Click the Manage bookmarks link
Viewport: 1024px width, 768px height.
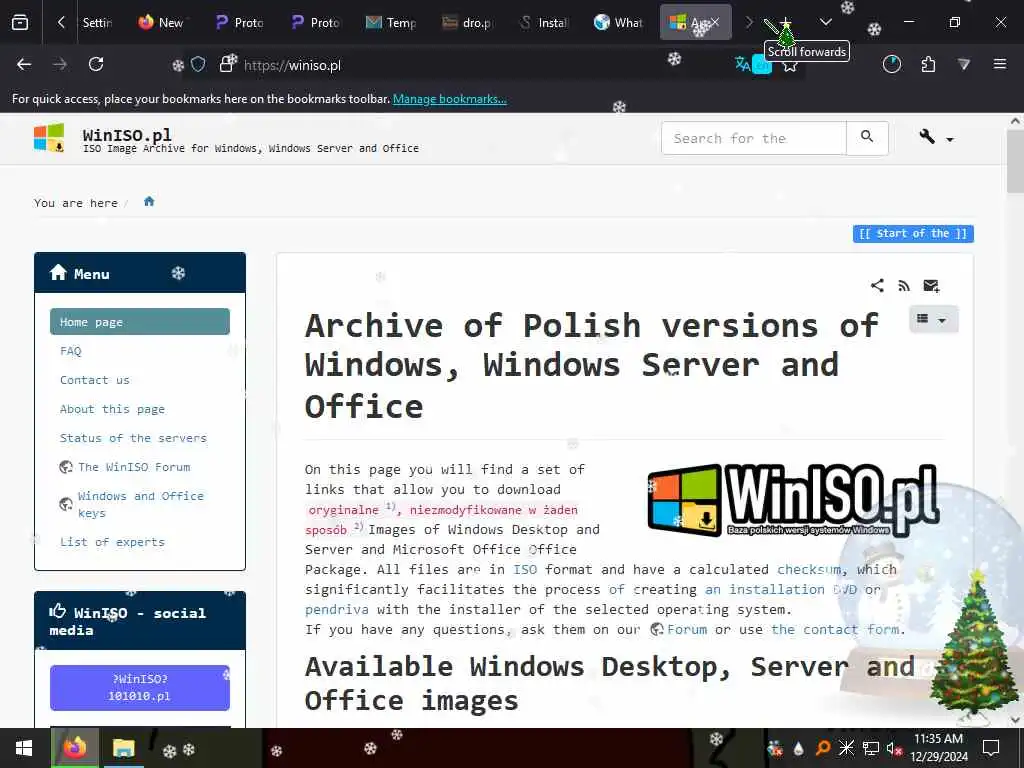point(449,99)
